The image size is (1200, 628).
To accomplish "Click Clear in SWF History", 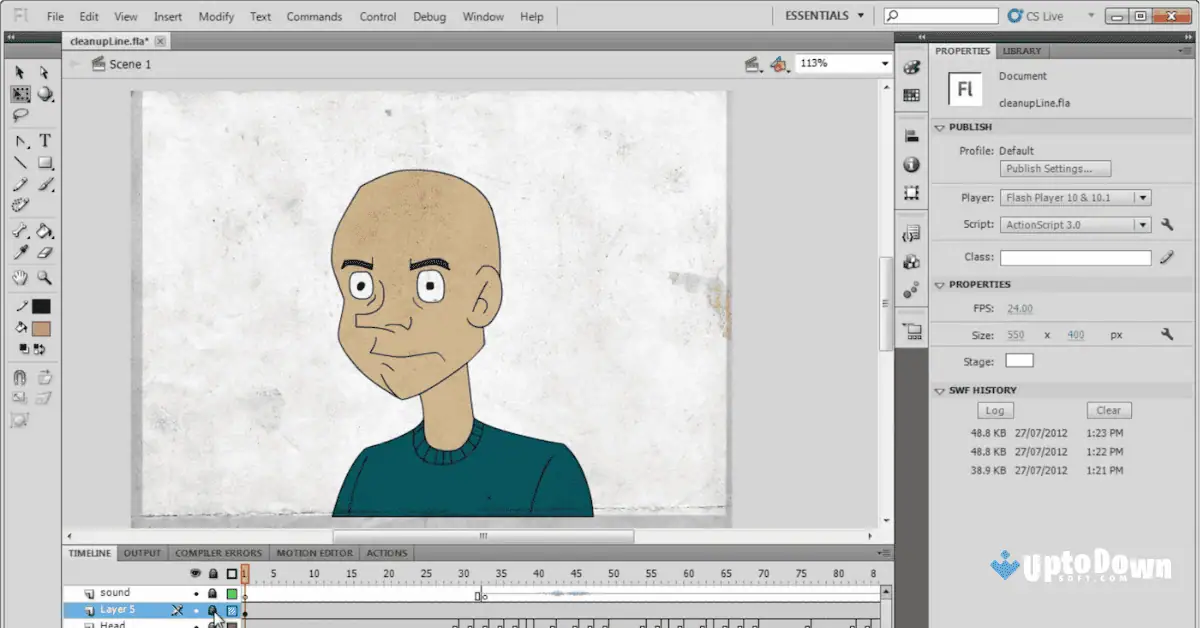I will point(1108,410).
